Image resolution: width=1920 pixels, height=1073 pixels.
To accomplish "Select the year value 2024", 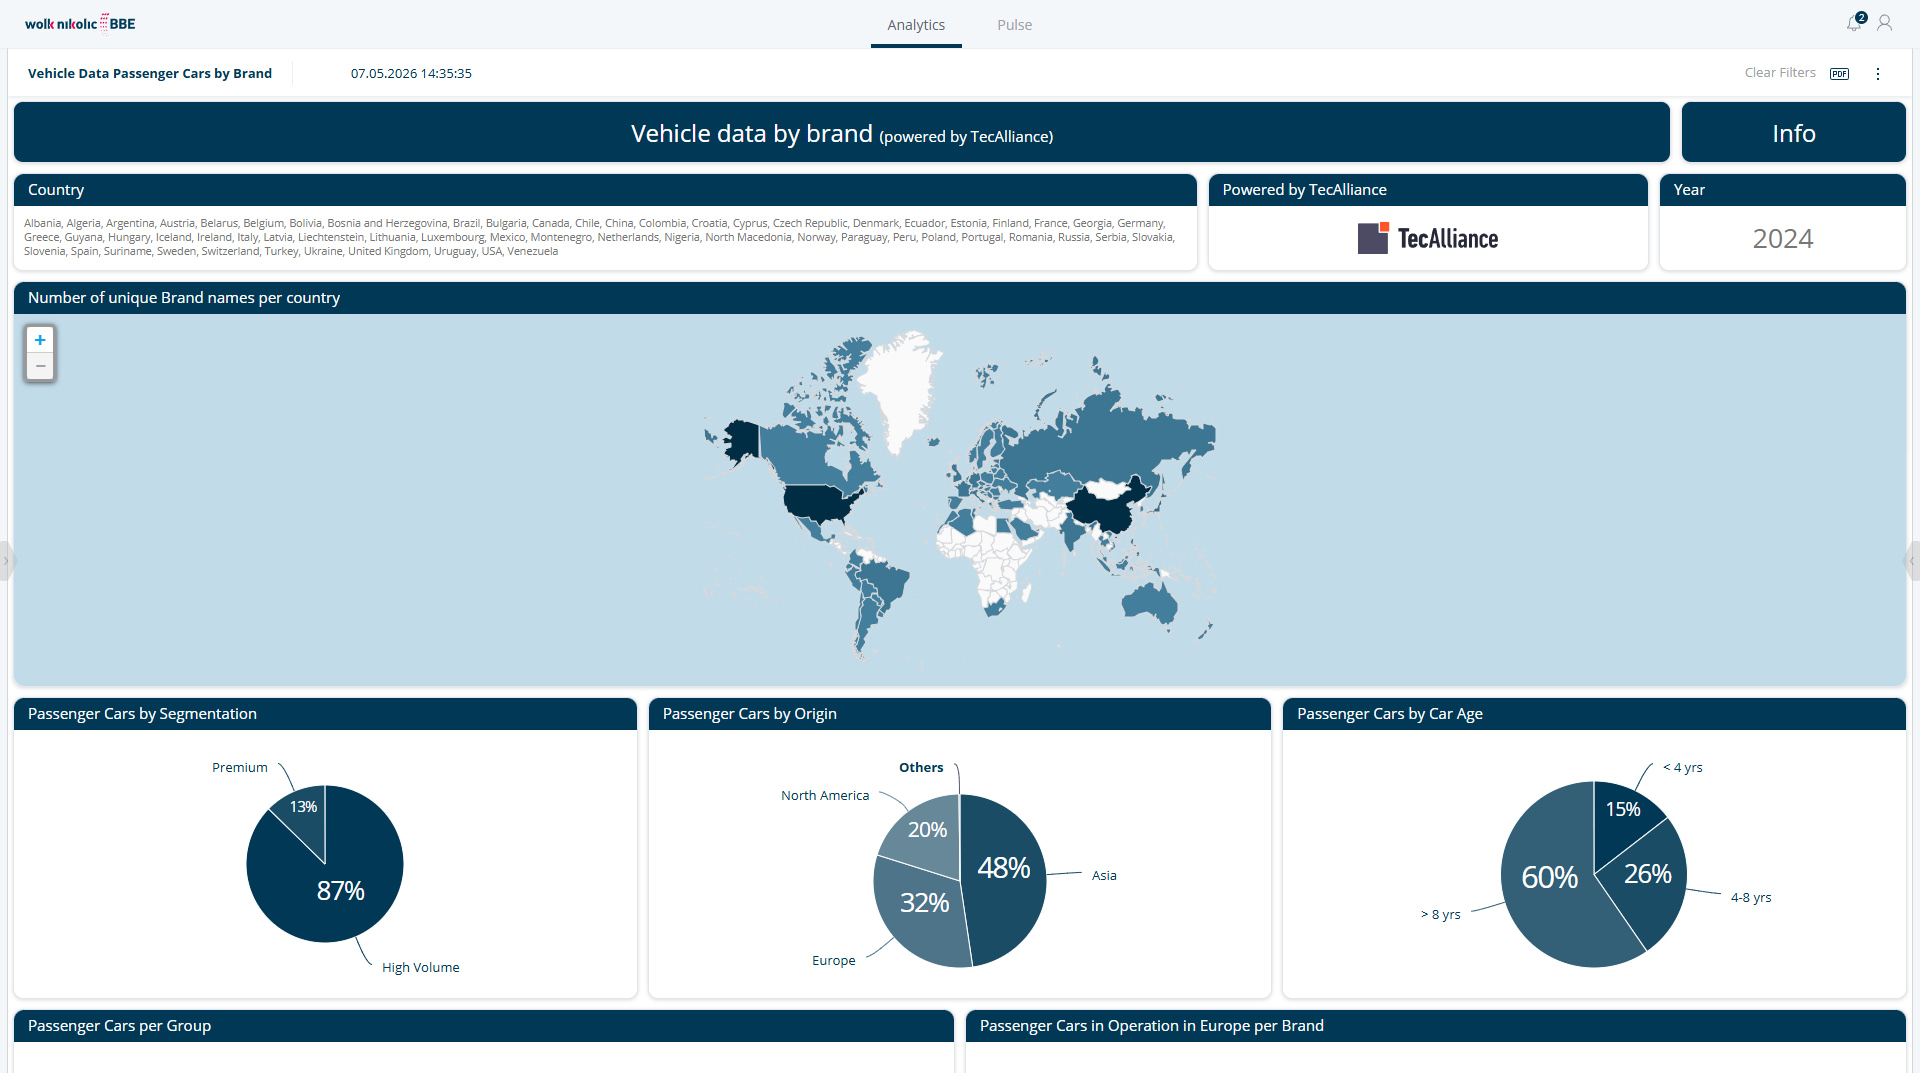I will [1783, 239].
